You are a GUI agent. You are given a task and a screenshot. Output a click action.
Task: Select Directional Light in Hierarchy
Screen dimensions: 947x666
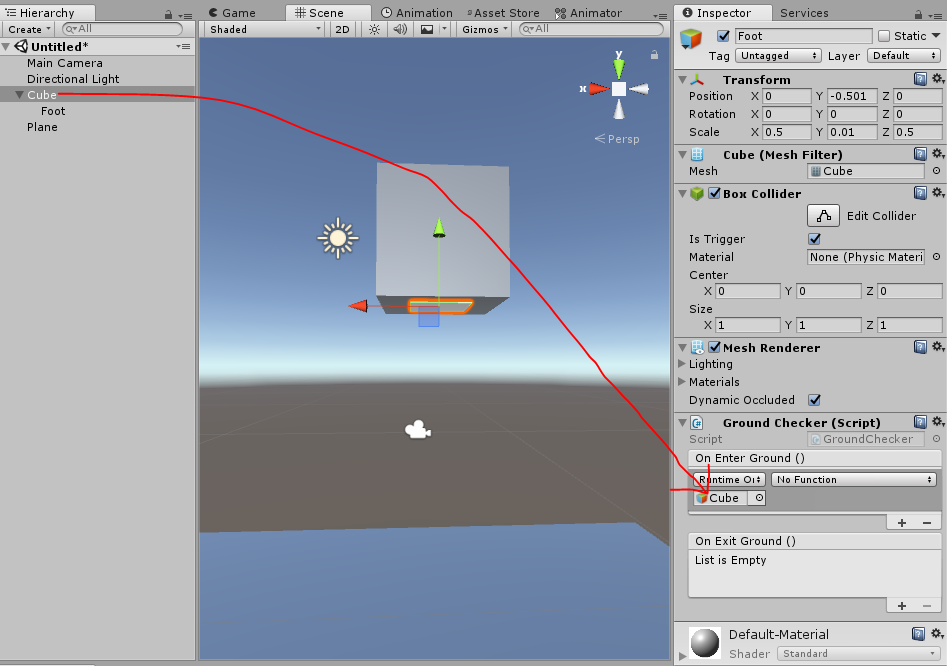click(73, 79)
